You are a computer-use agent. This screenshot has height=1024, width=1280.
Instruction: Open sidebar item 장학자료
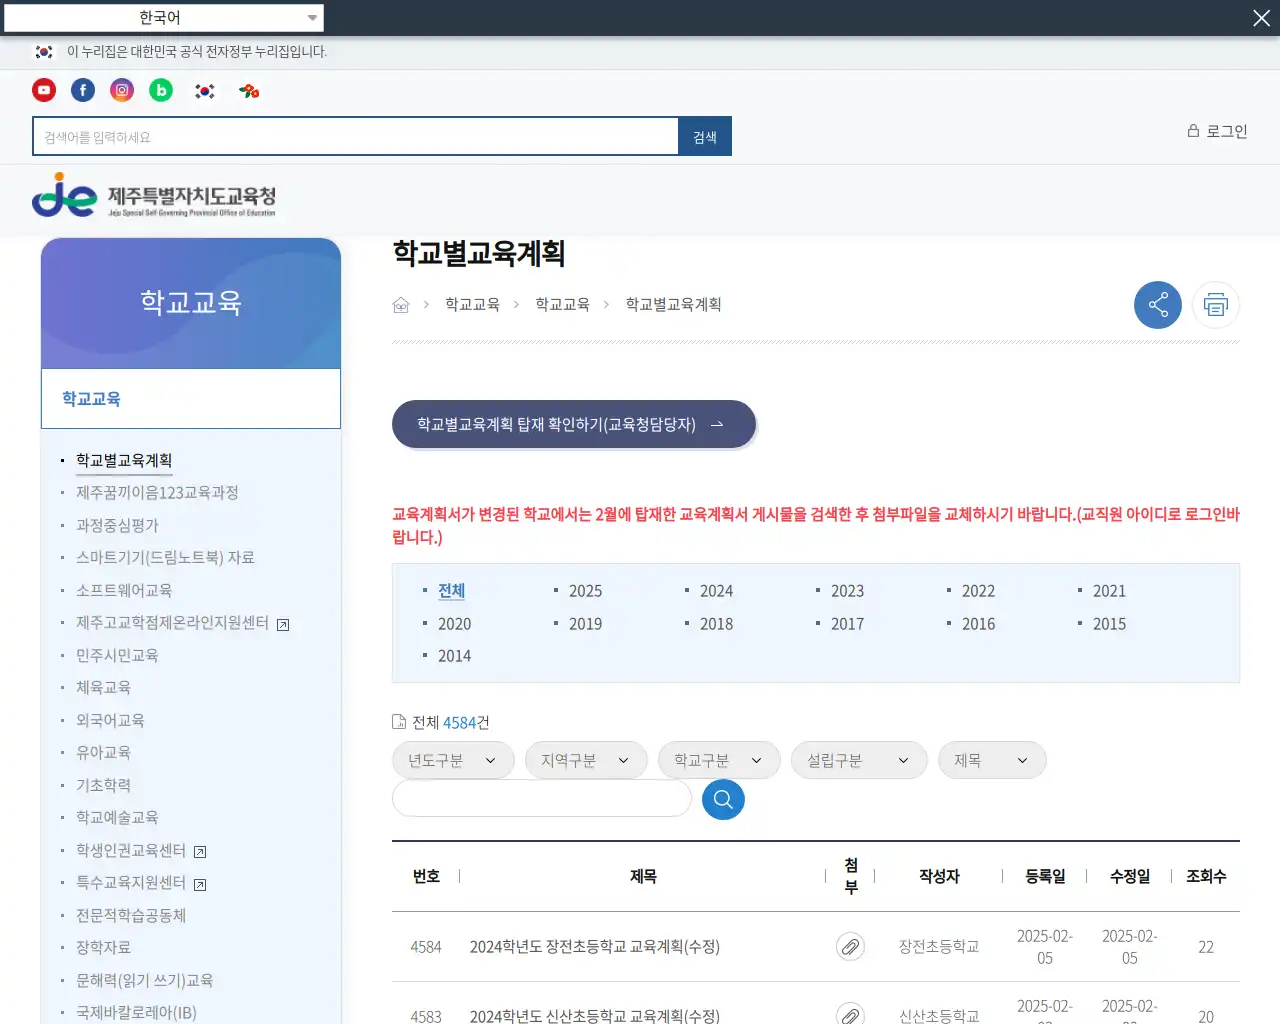[x=103, y=947]
